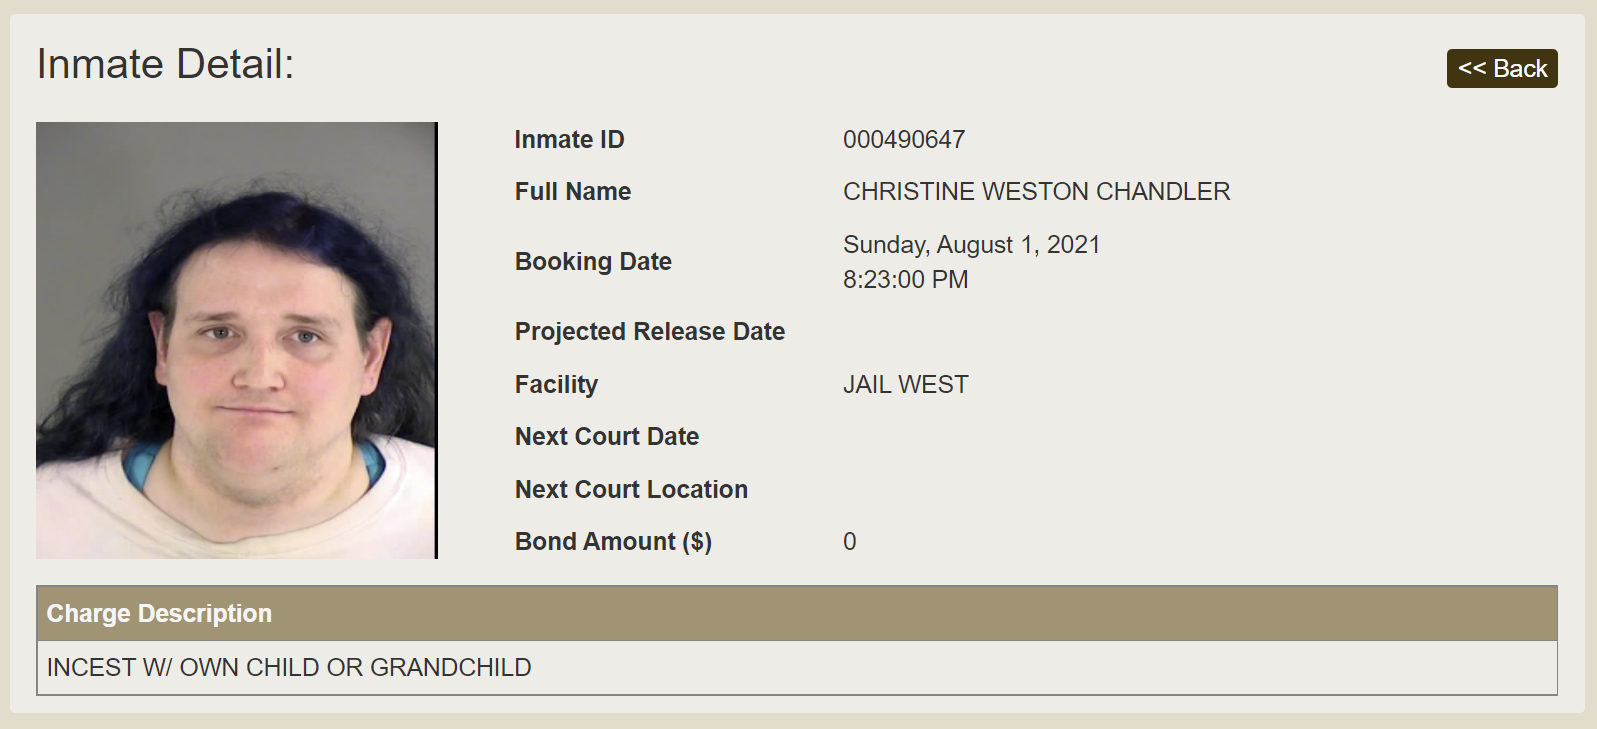Select the charge description row text
The height and width of the screenshot is (729, 1597).
(x=289, y=668)
